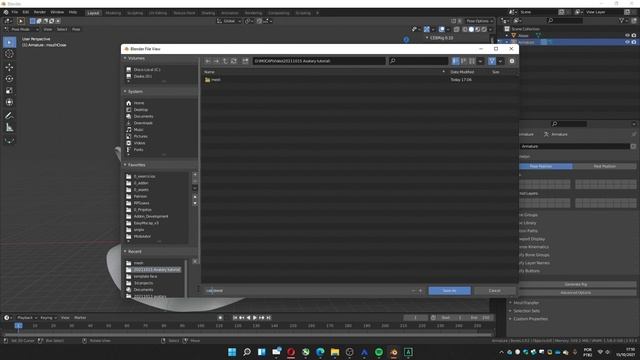Decrement file name number with minus button
640x360 pixels.
[x=413, y=291]
